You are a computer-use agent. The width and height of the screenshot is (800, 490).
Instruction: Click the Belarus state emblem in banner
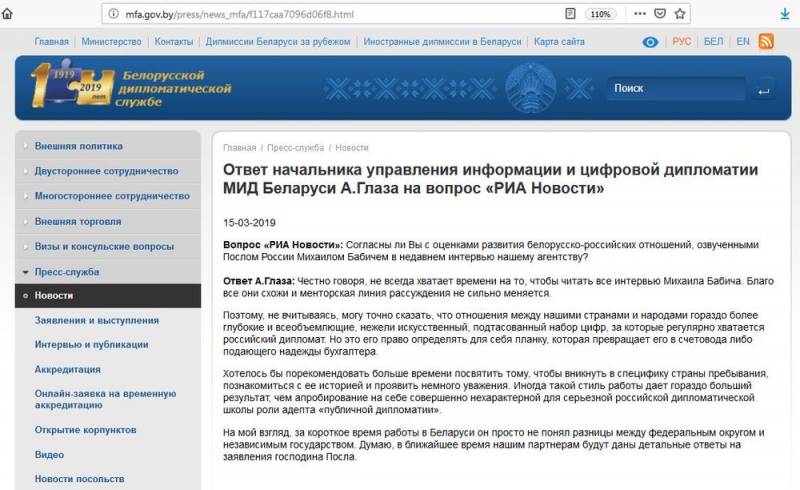tap(530, 88)
